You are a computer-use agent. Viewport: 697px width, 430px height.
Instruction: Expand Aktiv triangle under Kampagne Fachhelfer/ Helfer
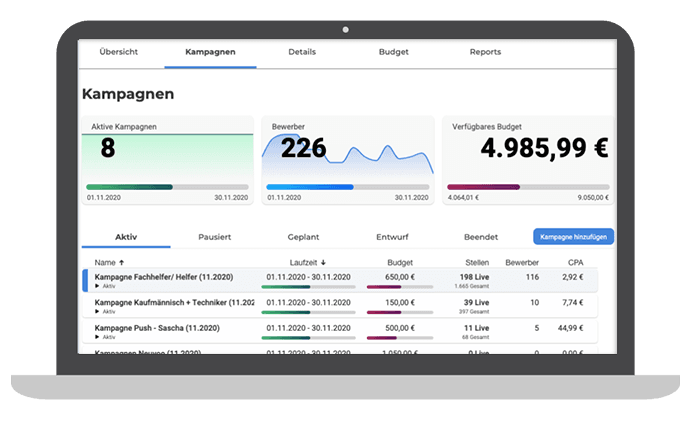[97, 286]
